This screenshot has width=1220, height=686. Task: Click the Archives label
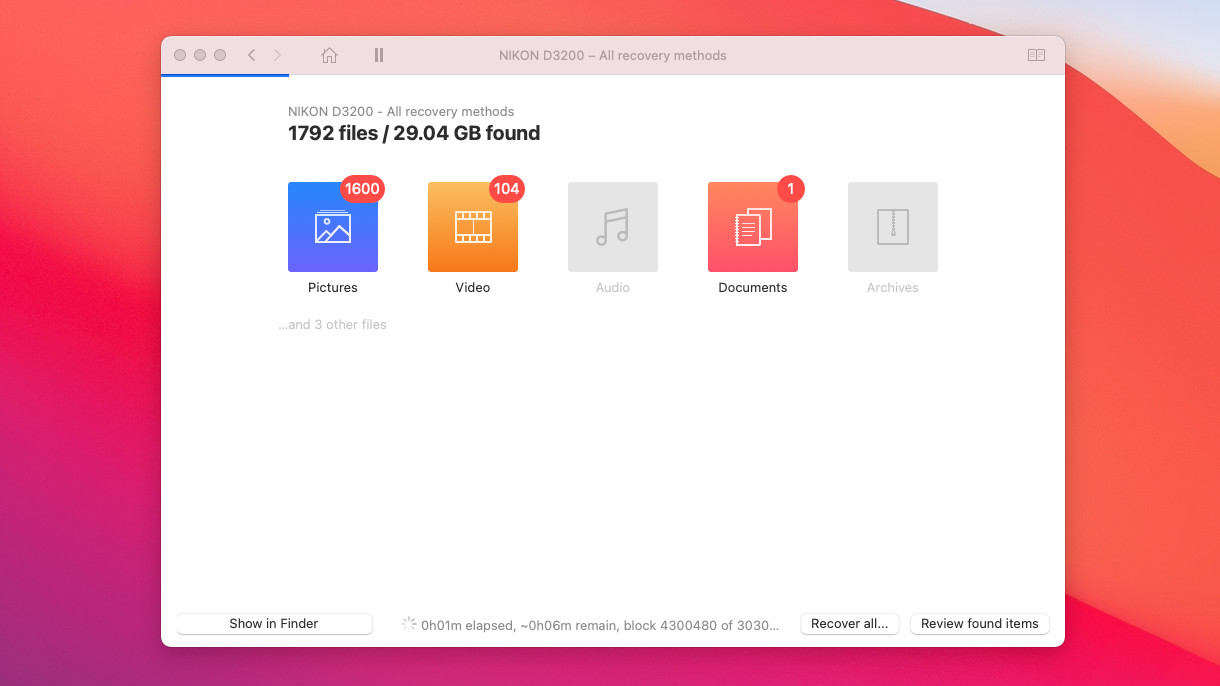click(x=893, y=287)
